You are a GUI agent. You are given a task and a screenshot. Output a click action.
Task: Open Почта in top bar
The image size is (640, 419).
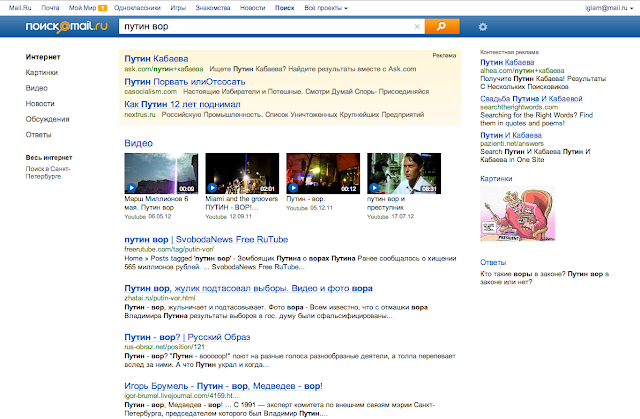tap(50, 8)
